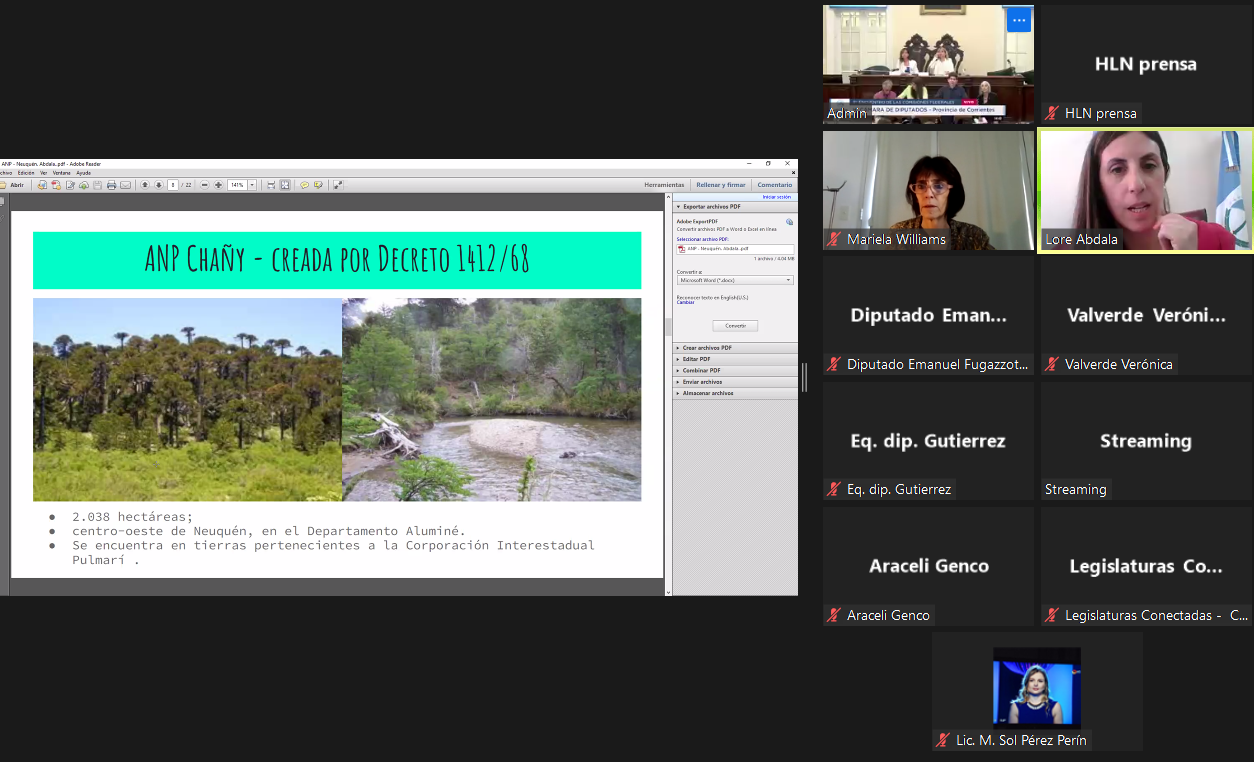Screen dimensions: 1254x762
Task: Open the Rellenar y firmar tab
Action: pyautogui.click(x=721, y=185)
